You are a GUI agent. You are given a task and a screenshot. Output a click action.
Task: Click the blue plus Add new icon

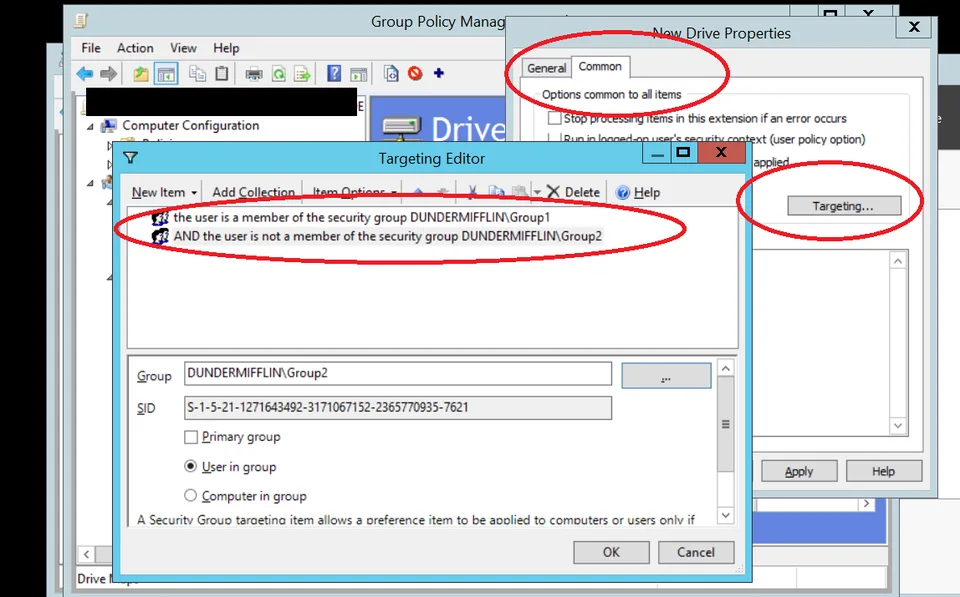(x=438, y=73)
